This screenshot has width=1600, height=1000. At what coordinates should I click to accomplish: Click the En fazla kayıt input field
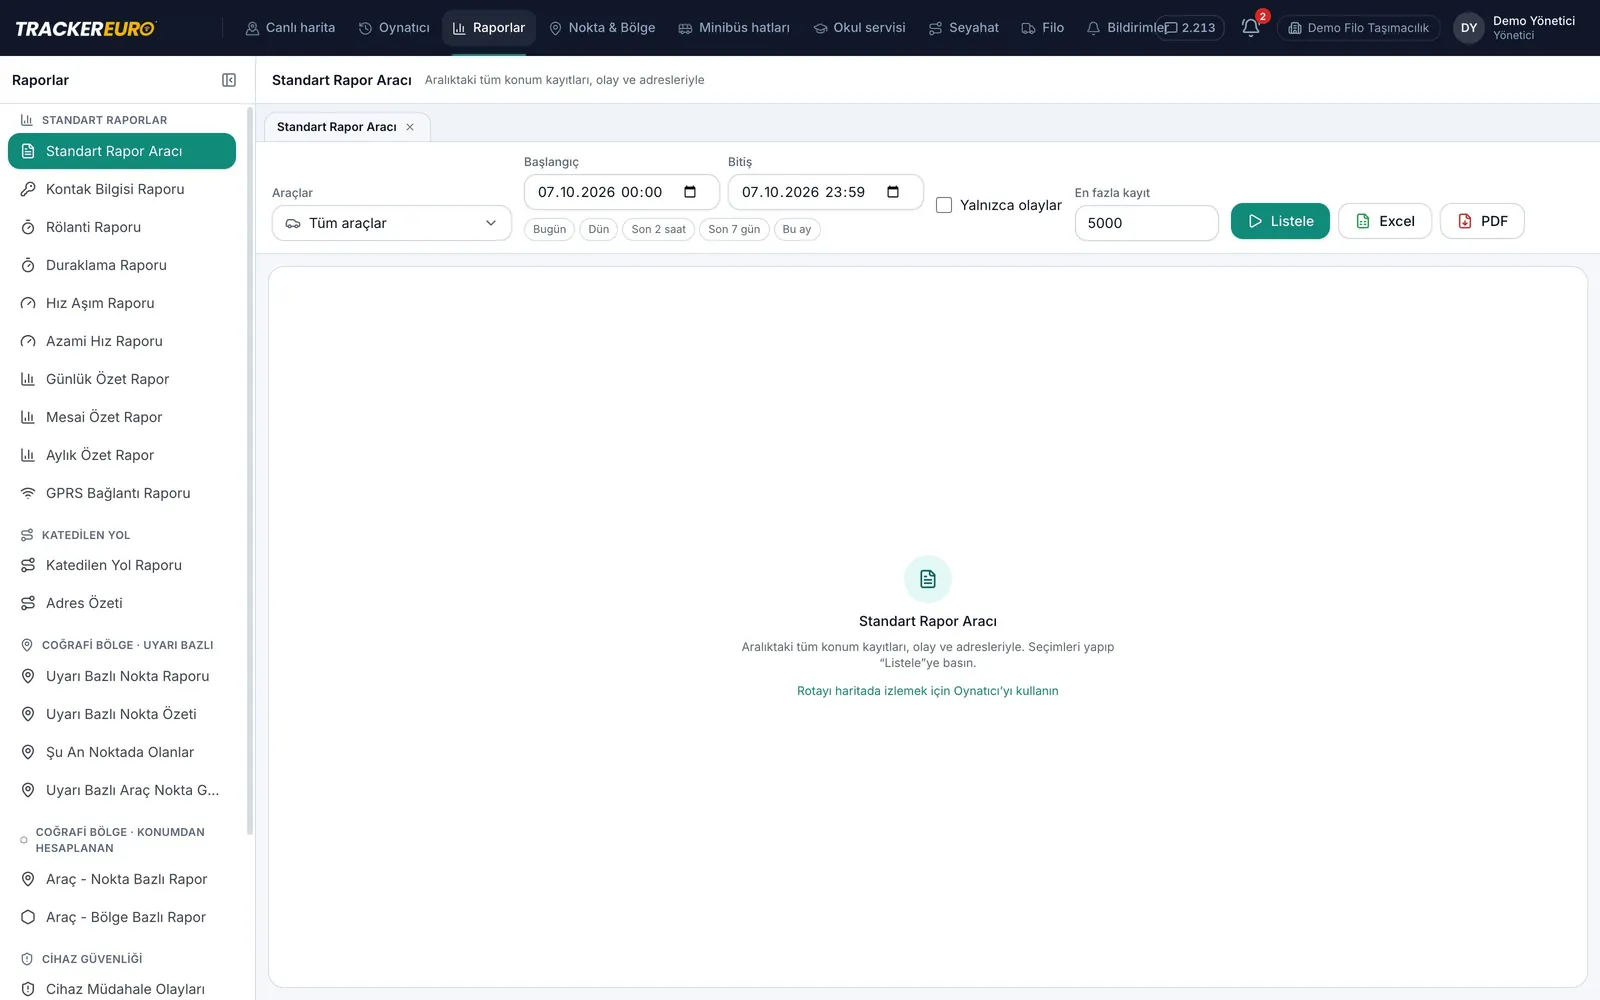[x=1146, y=223]
